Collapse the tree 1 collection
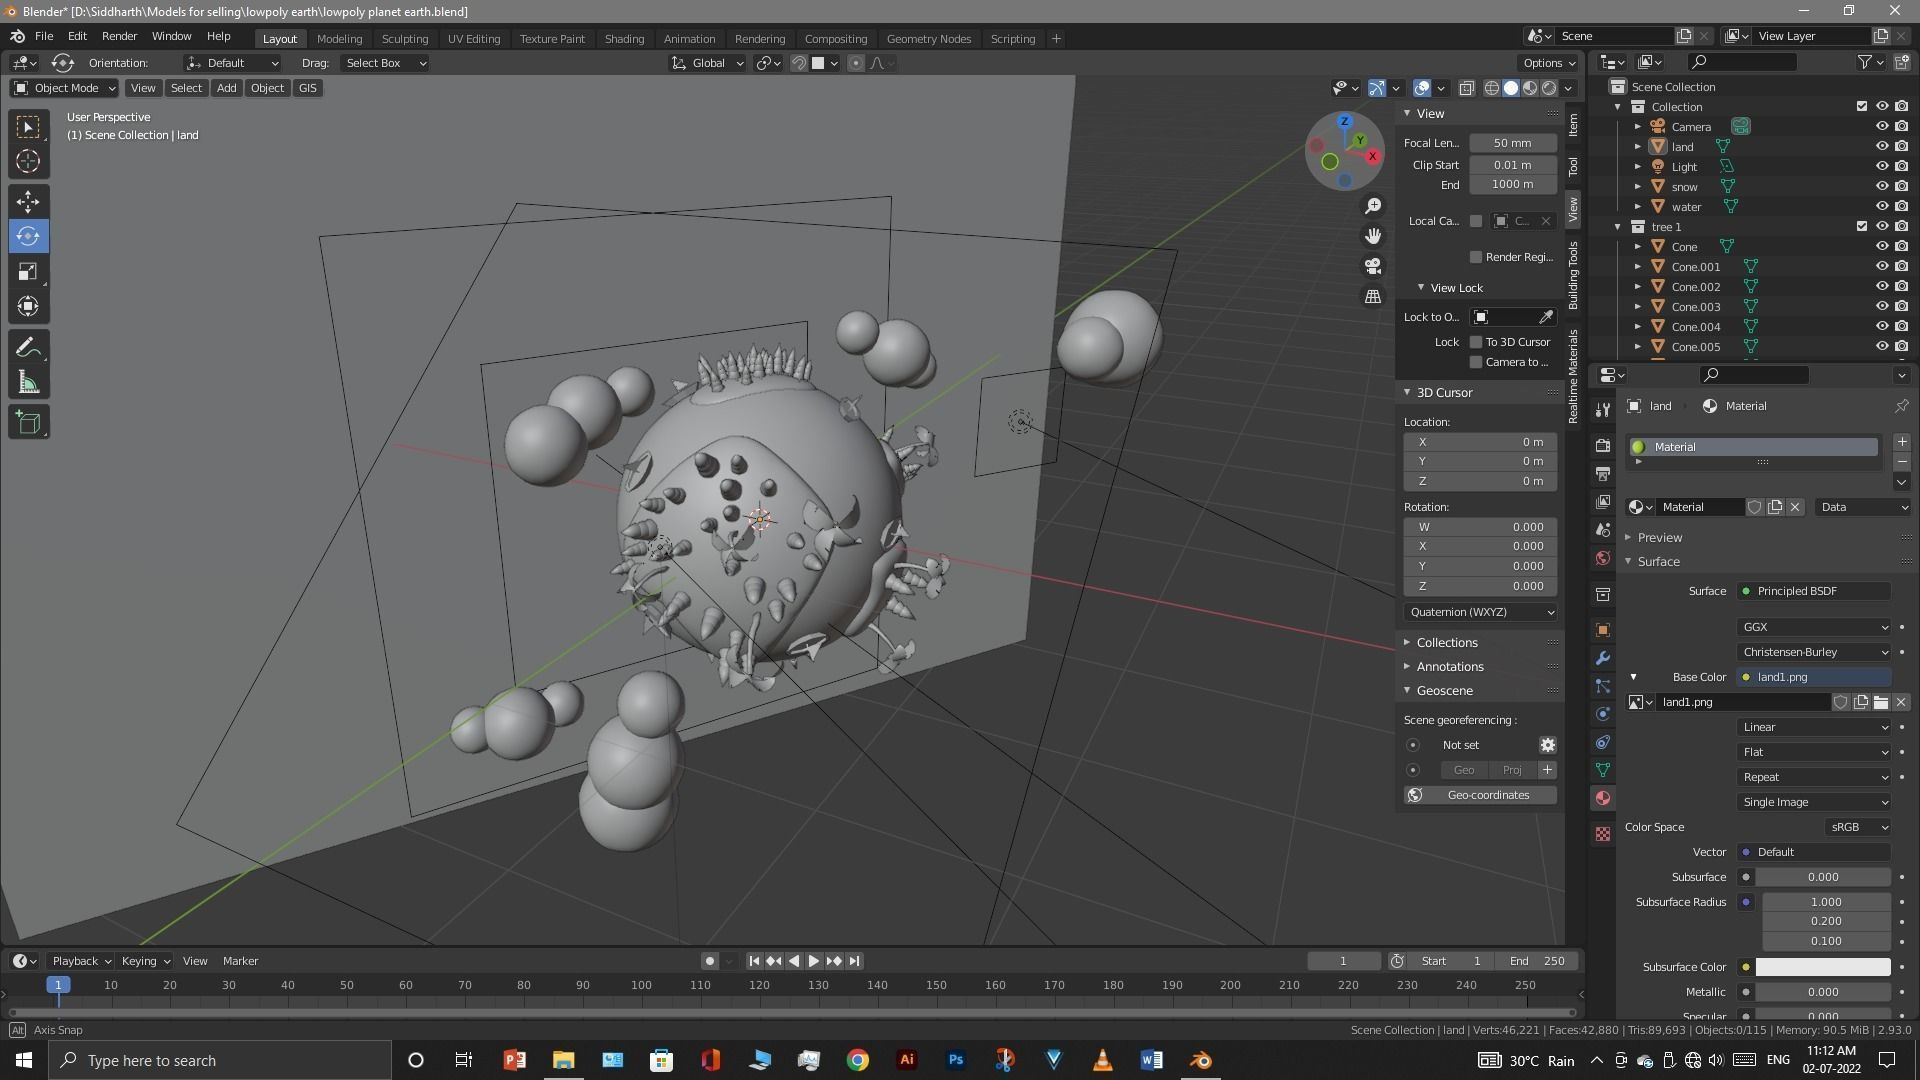This screenshot has width=1920, height=1080. [1618, 227]
